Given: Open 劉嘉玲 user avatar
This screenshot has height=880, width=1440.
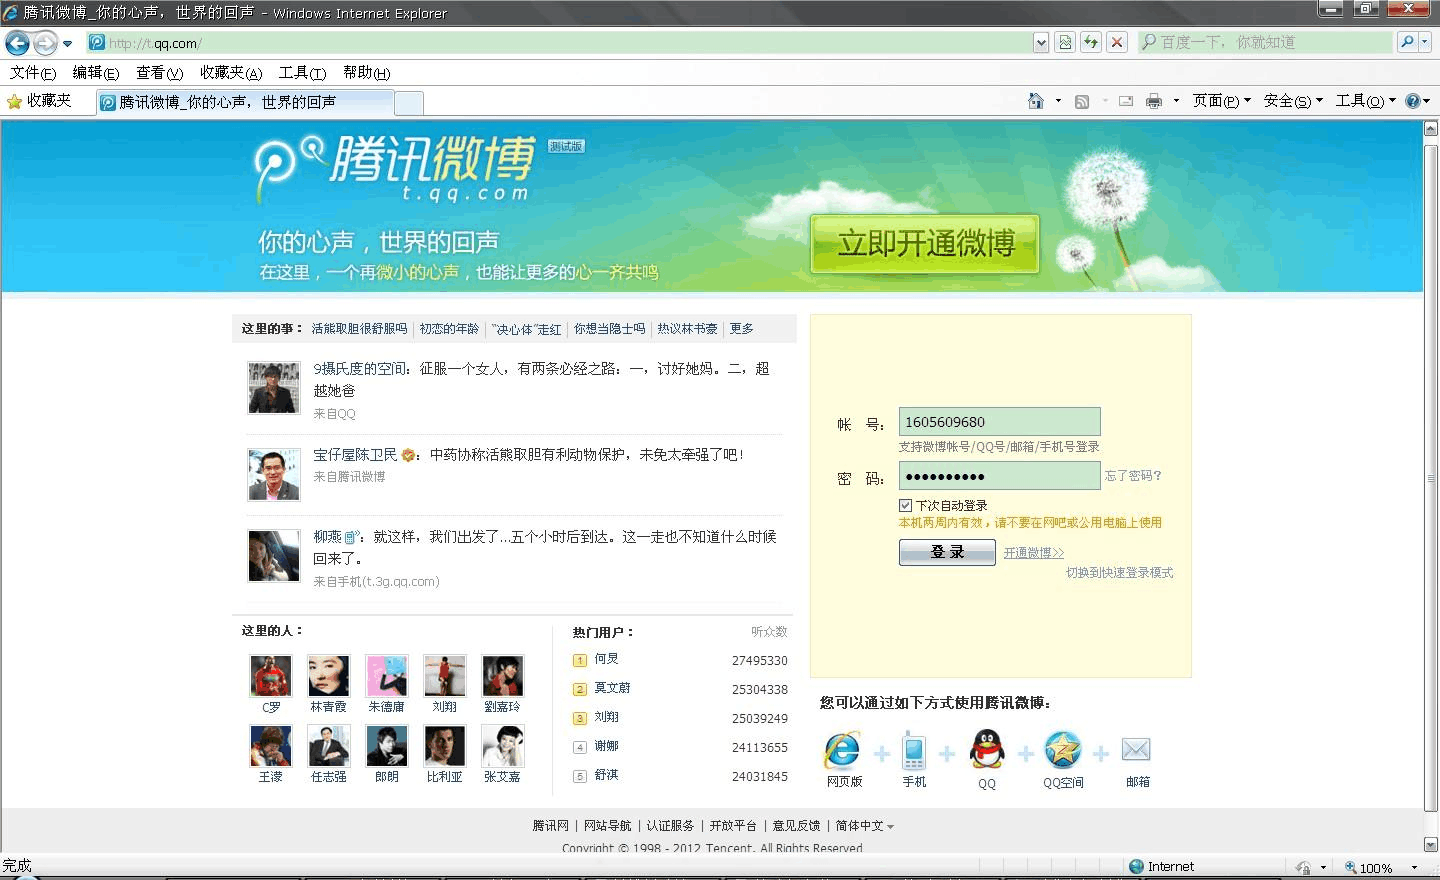Looking at the screenshot, I should click(503, 676).
